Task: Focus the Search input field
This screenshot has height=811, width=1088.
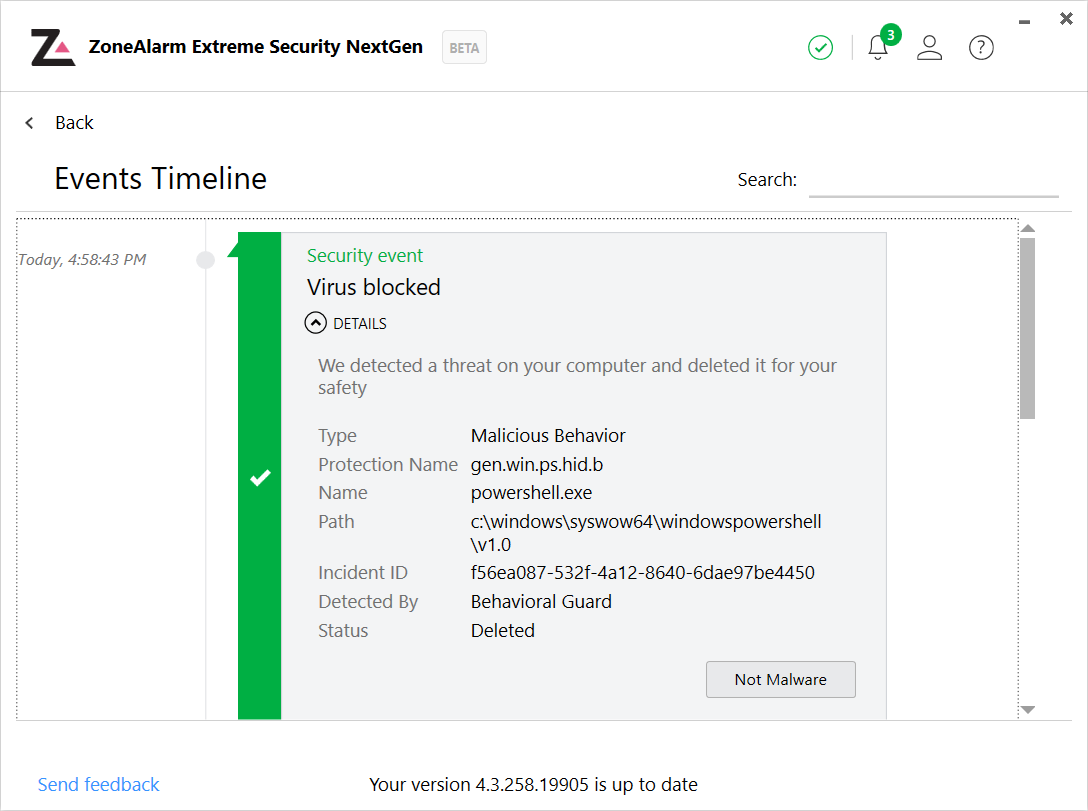Action: tap(933, 181)
